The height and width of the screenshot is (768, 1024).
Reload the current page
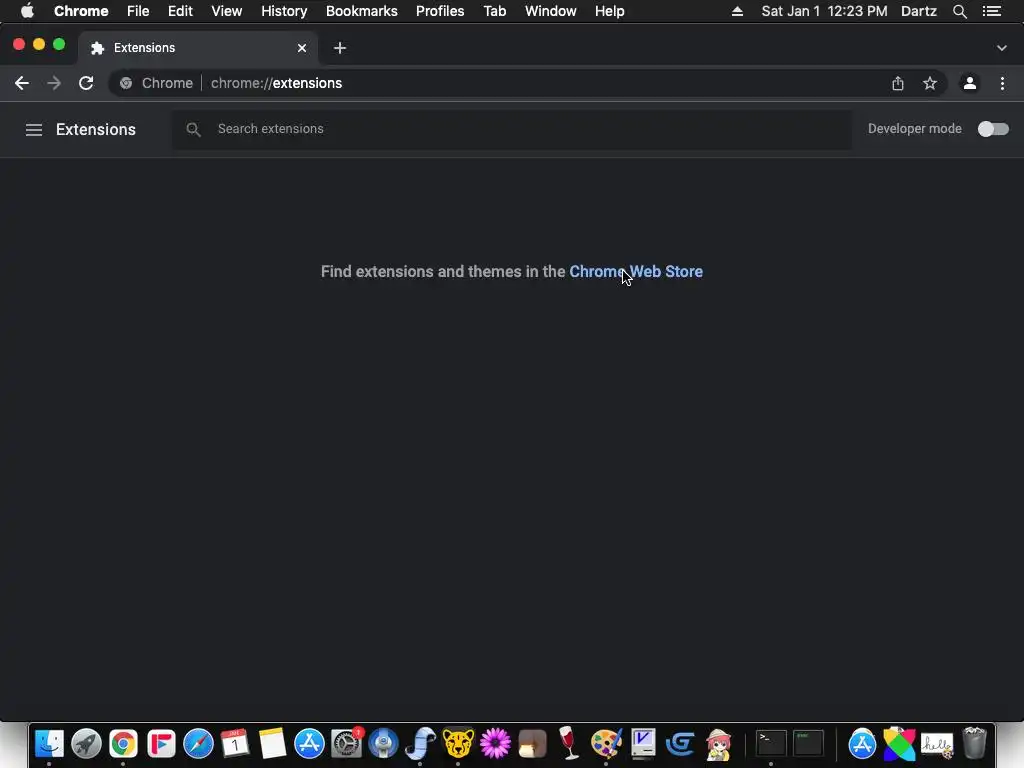[86, 84]
